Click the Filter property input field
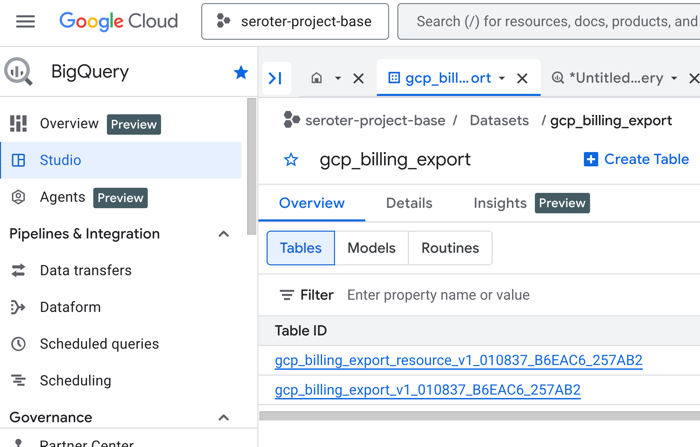Screen dimensions: 700x447 click(x=500, y=295)
